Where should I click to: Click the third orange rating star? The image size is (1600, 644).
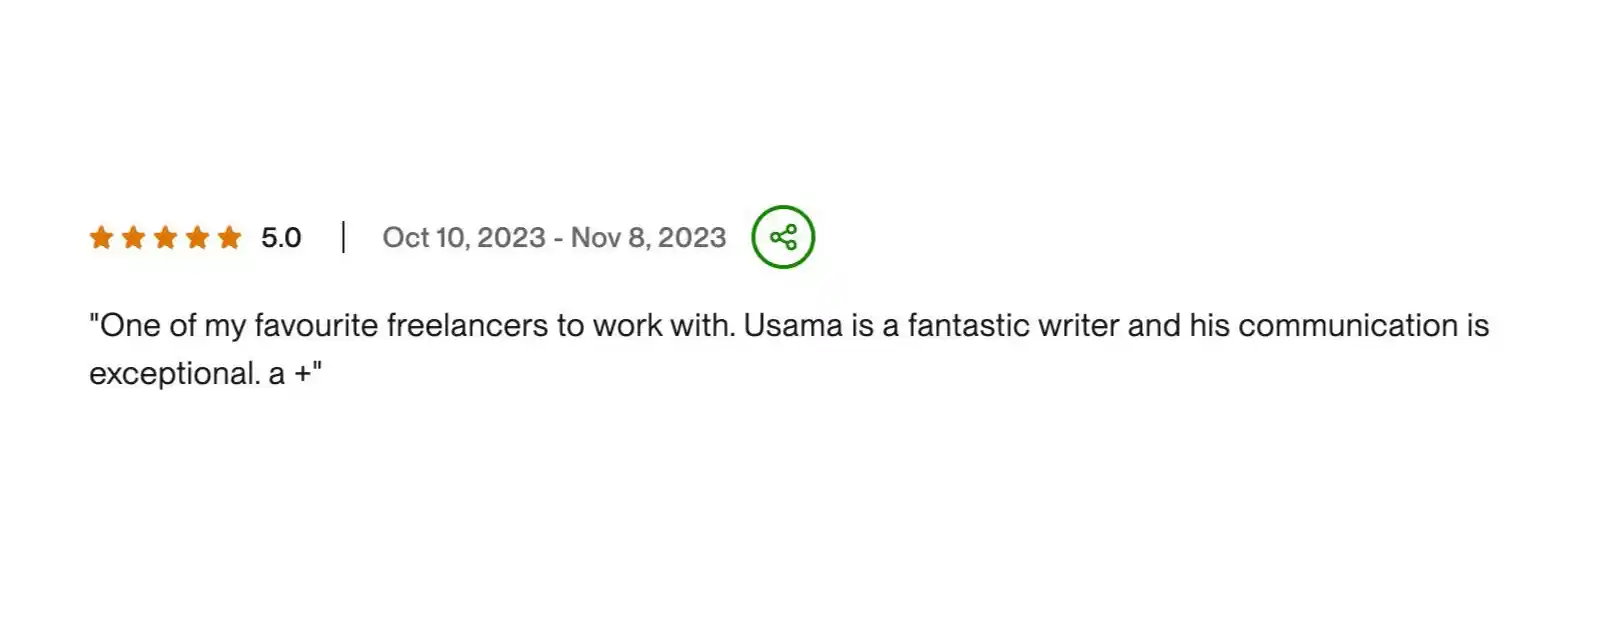(165, 237)
